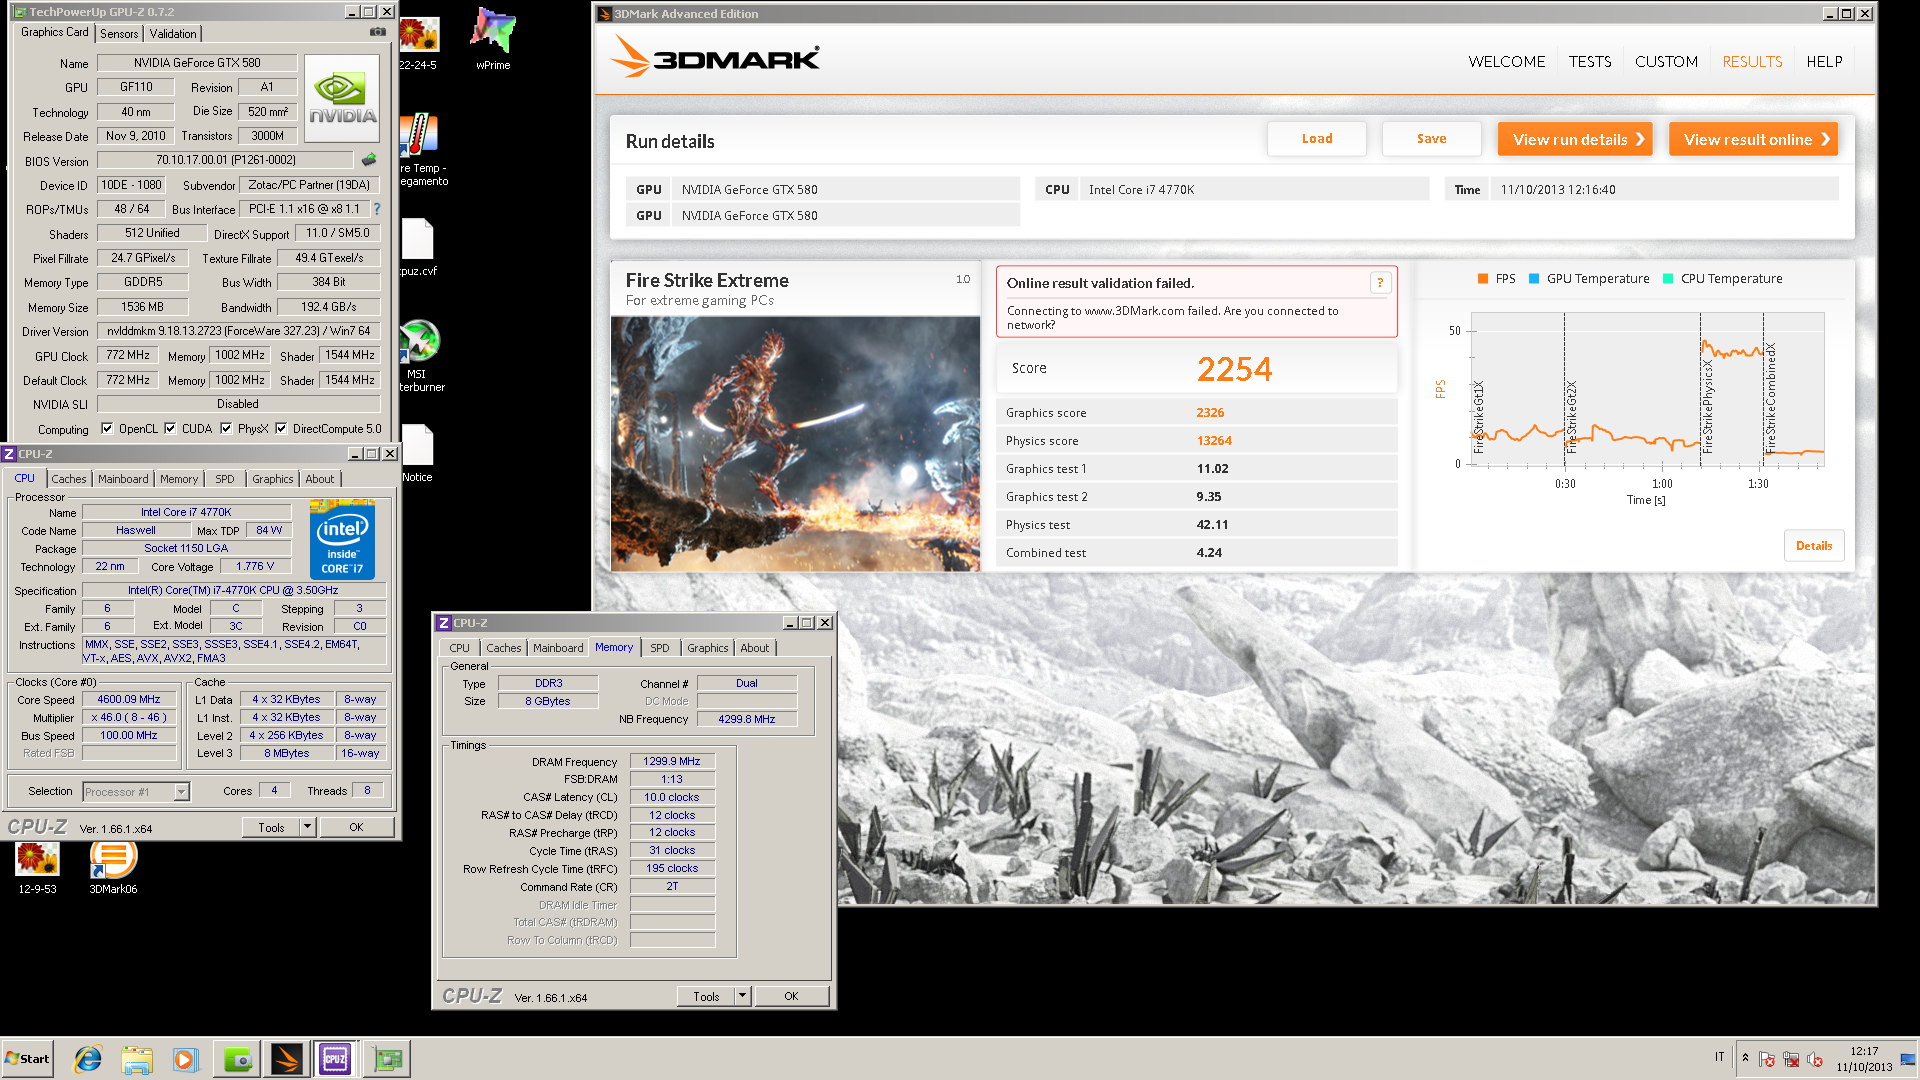Open the Tools dropdown arrow in the CPU-Z CPU-tab window
This screenshot has height=1080, width=1920.
pyautogui.click(x=308, y=827)
